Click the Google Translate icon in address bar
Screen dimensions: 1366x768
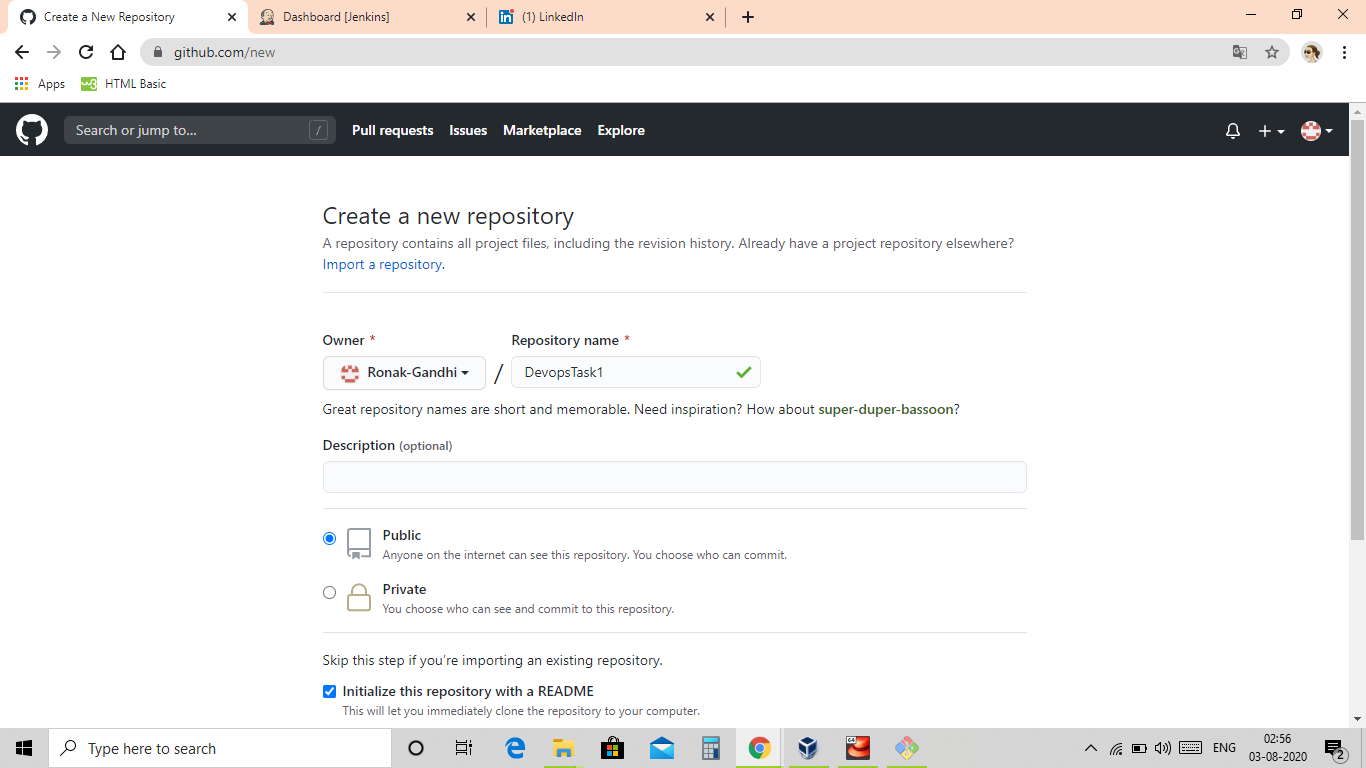[1240, 51]
